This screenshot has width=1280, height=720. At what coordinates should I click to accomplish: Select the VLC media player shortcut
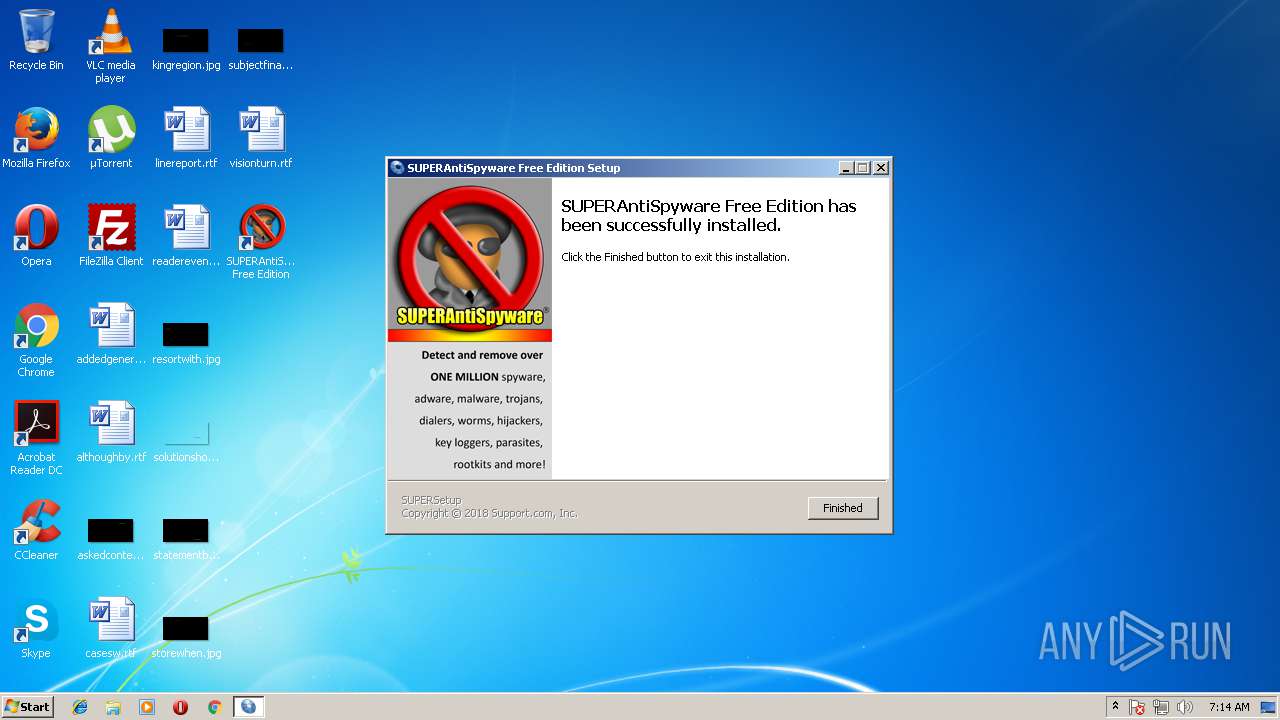tap(111, 46)
